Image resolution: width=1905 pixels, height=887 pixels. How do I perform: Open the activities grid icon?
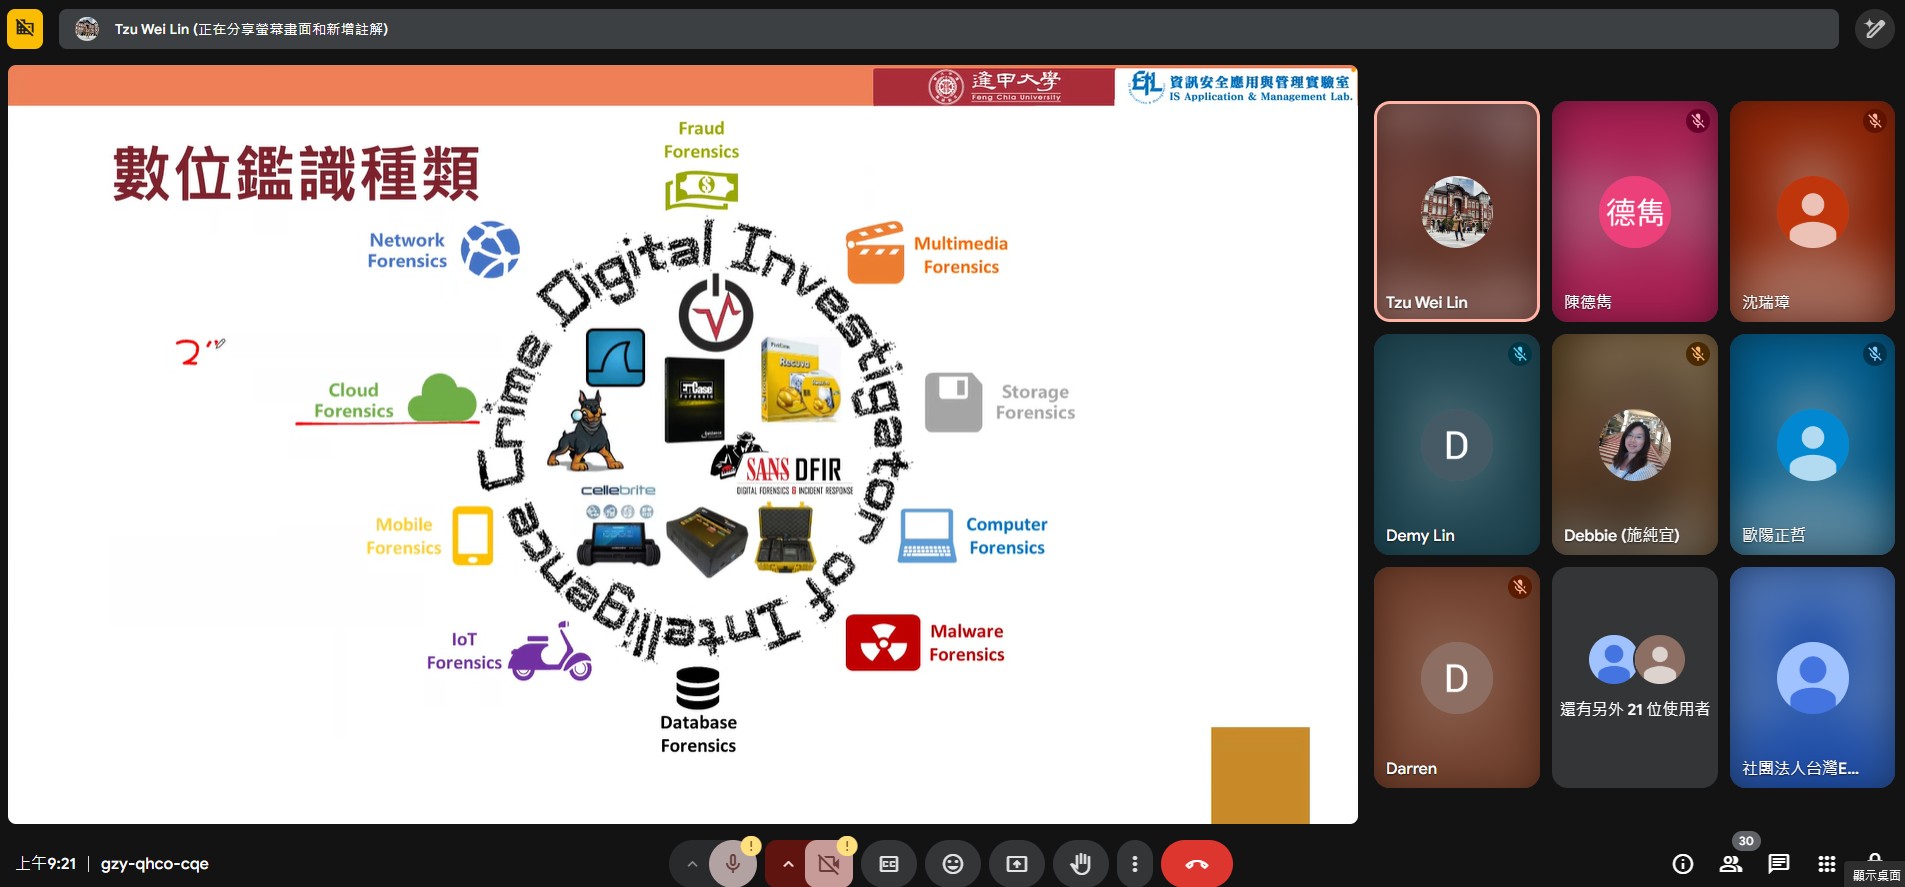coord(1826,864)
